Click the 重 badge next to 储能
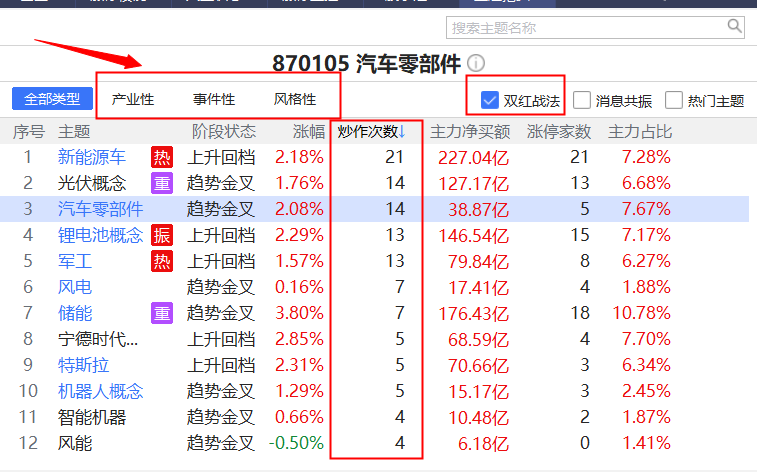757x476 pixels. click(161, 313)
